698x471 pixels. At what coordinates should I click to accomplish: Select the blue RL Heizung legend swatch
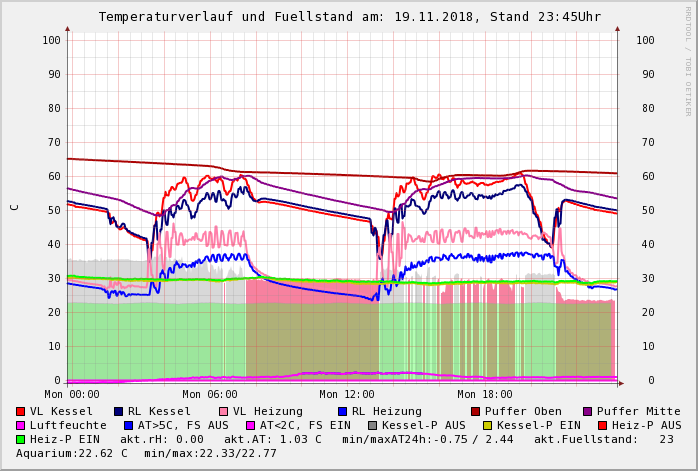(343, 411)
